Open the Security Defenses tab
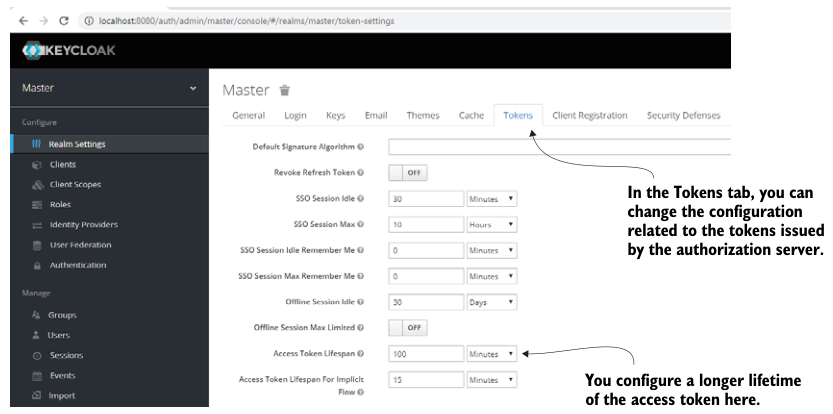Viewport: 833px width, 414px height. [683, 115]
